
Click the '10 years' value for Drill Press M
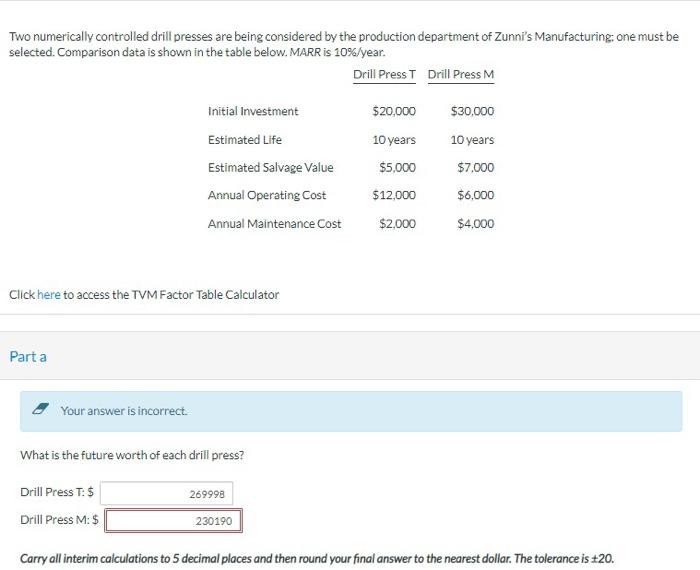click(x=472, y=140)
